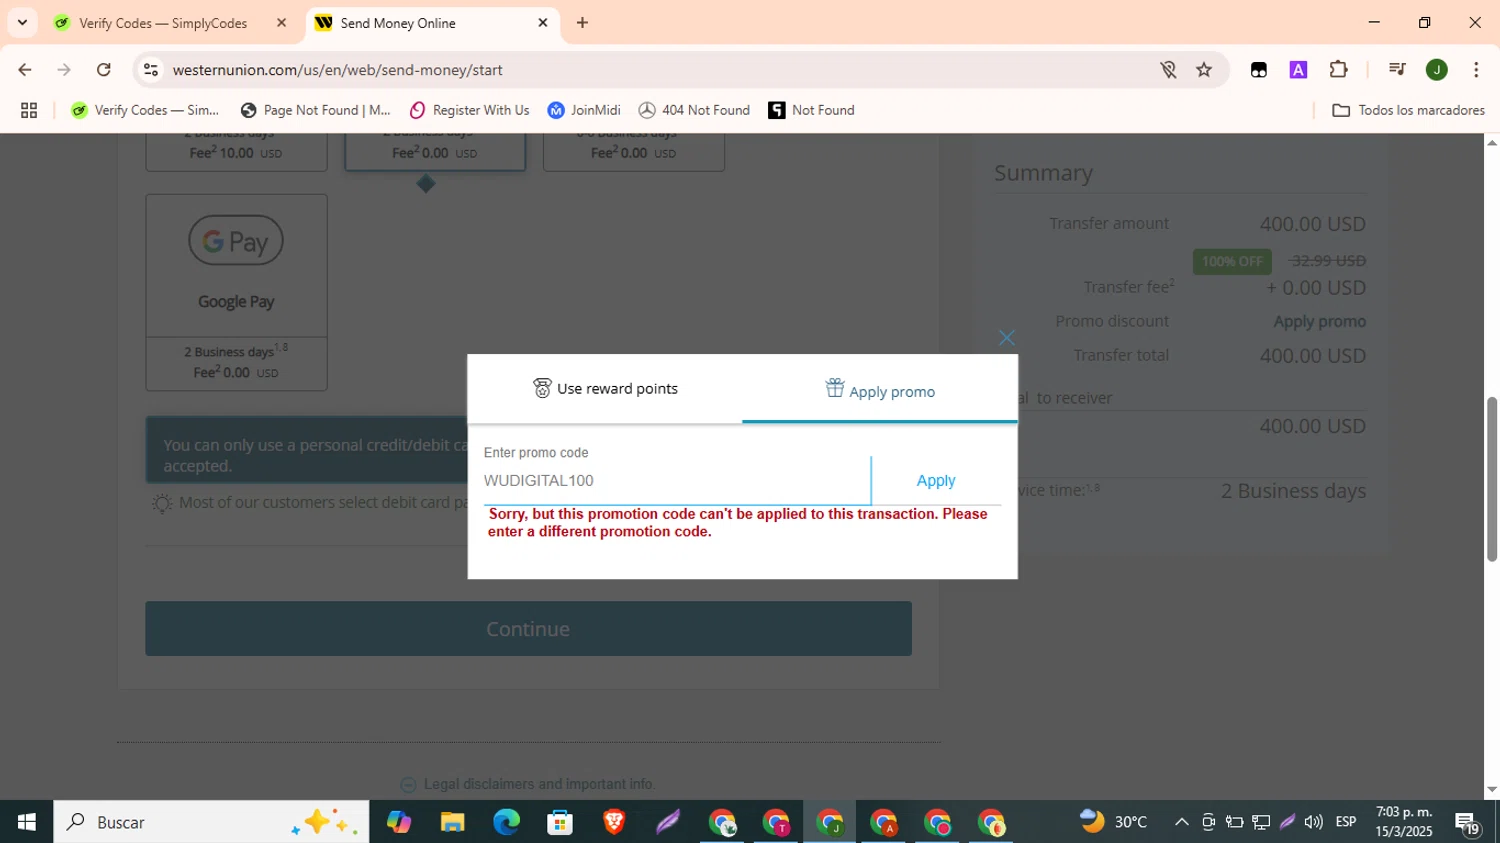
Task: View site information icon
Action: coord(151,69)
